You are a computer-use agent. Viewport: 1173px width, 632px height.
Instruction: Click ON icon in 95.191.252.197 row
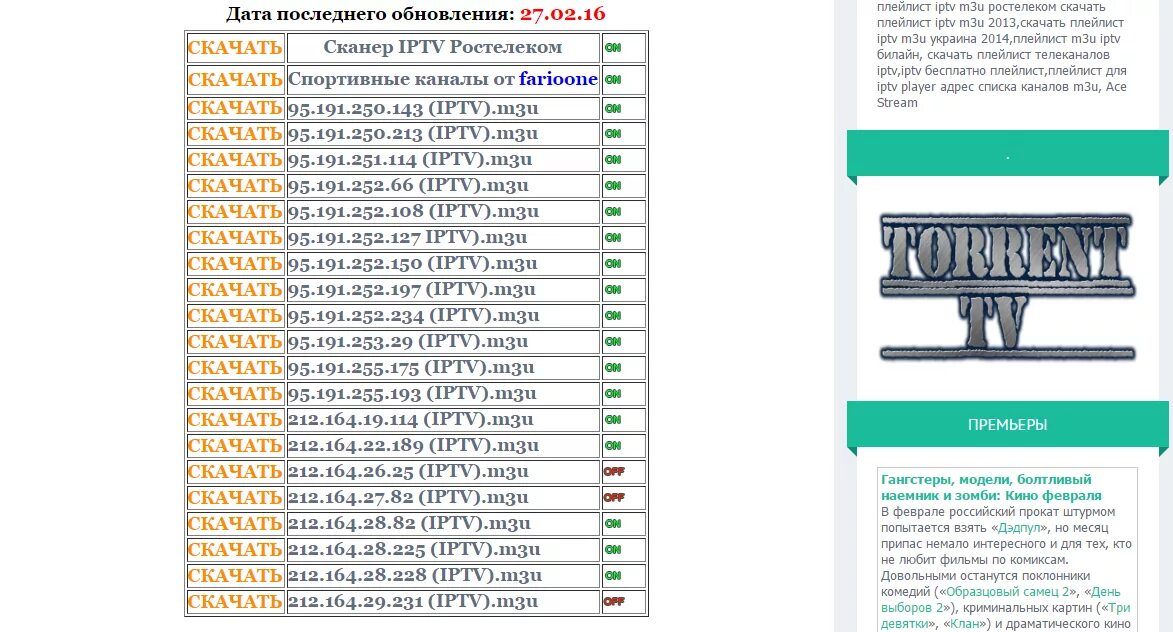click(x=613, y=290)
